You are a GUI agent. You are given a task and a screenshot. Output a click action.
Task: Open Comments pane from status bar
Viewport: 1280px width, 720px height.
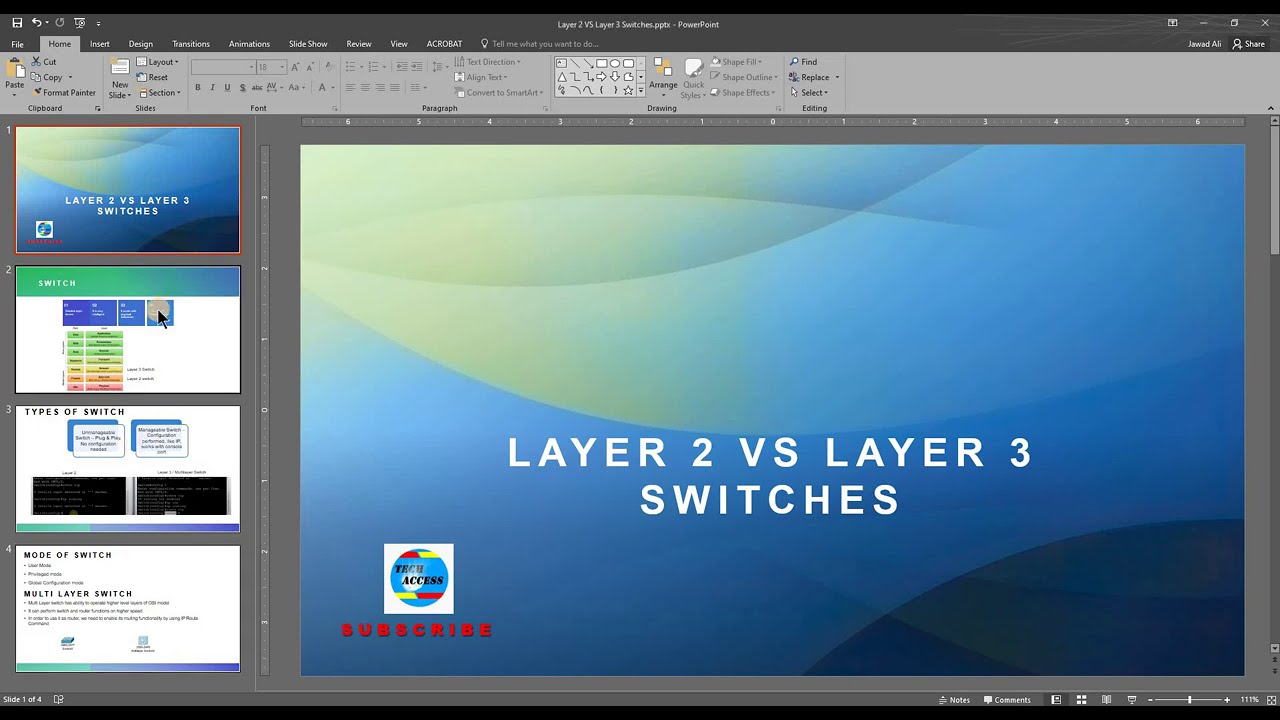click(x=1007, y=699)
